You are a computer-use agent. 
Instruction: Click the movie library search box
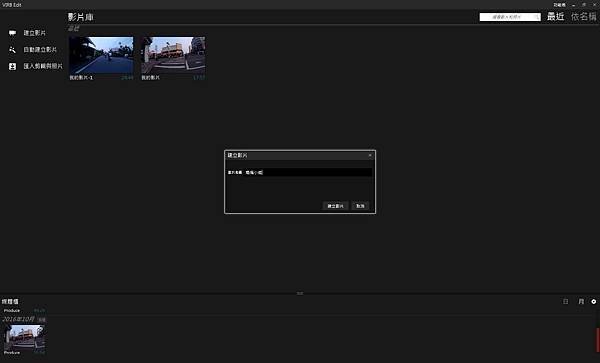click(x=510, y=17)
